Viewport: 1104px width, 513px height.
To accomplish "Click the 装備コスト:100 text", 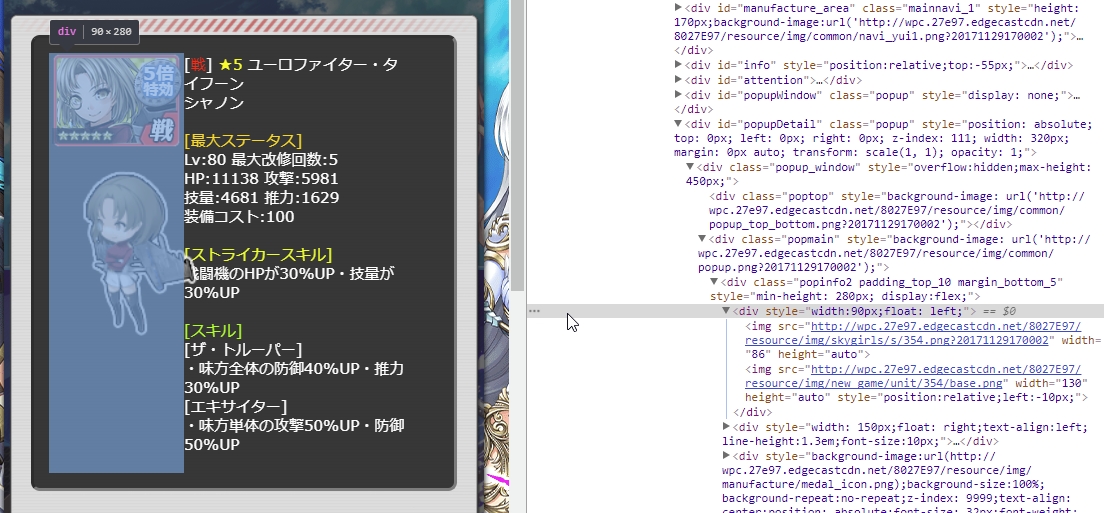I will pyautogui.click(x=239, y=216).
